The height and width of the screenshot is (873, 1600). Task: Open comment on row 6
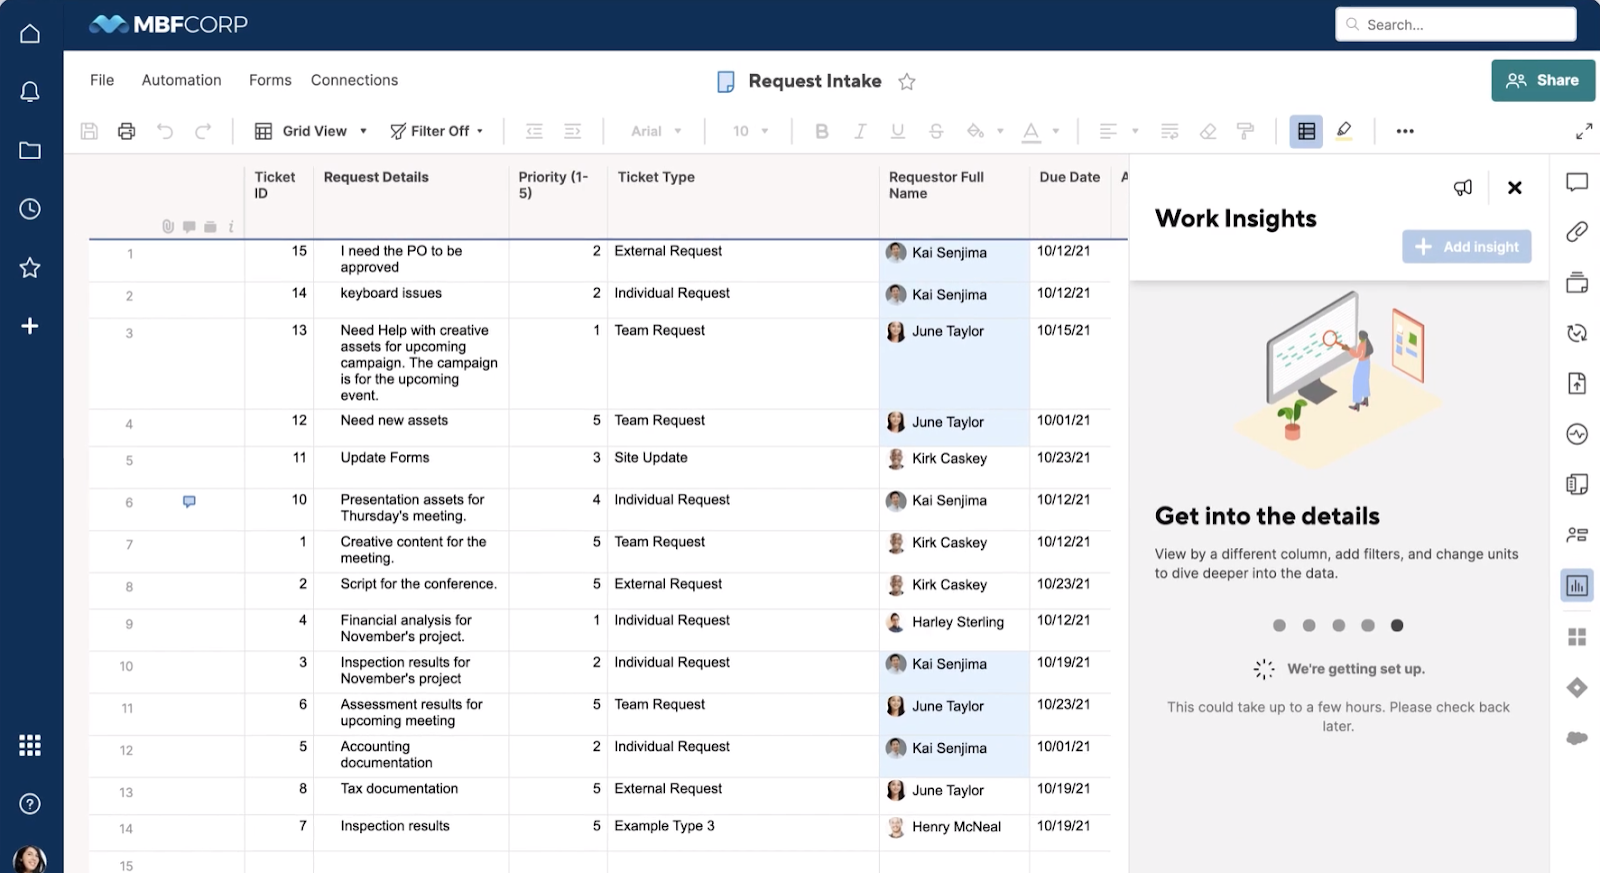point(189,501)
